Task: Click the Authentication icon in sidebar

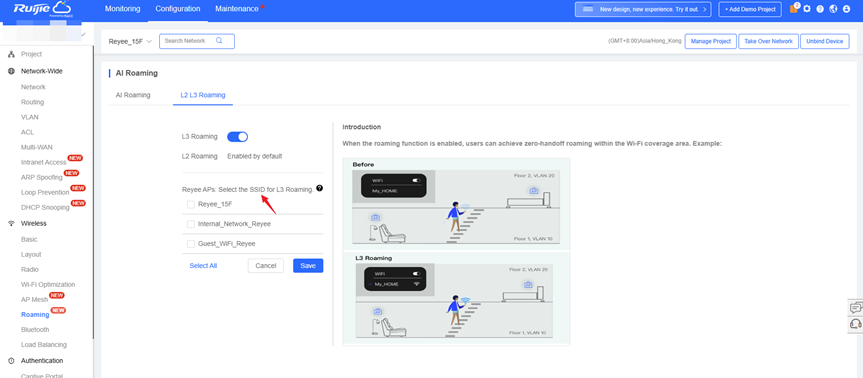Action: point(11,361)
